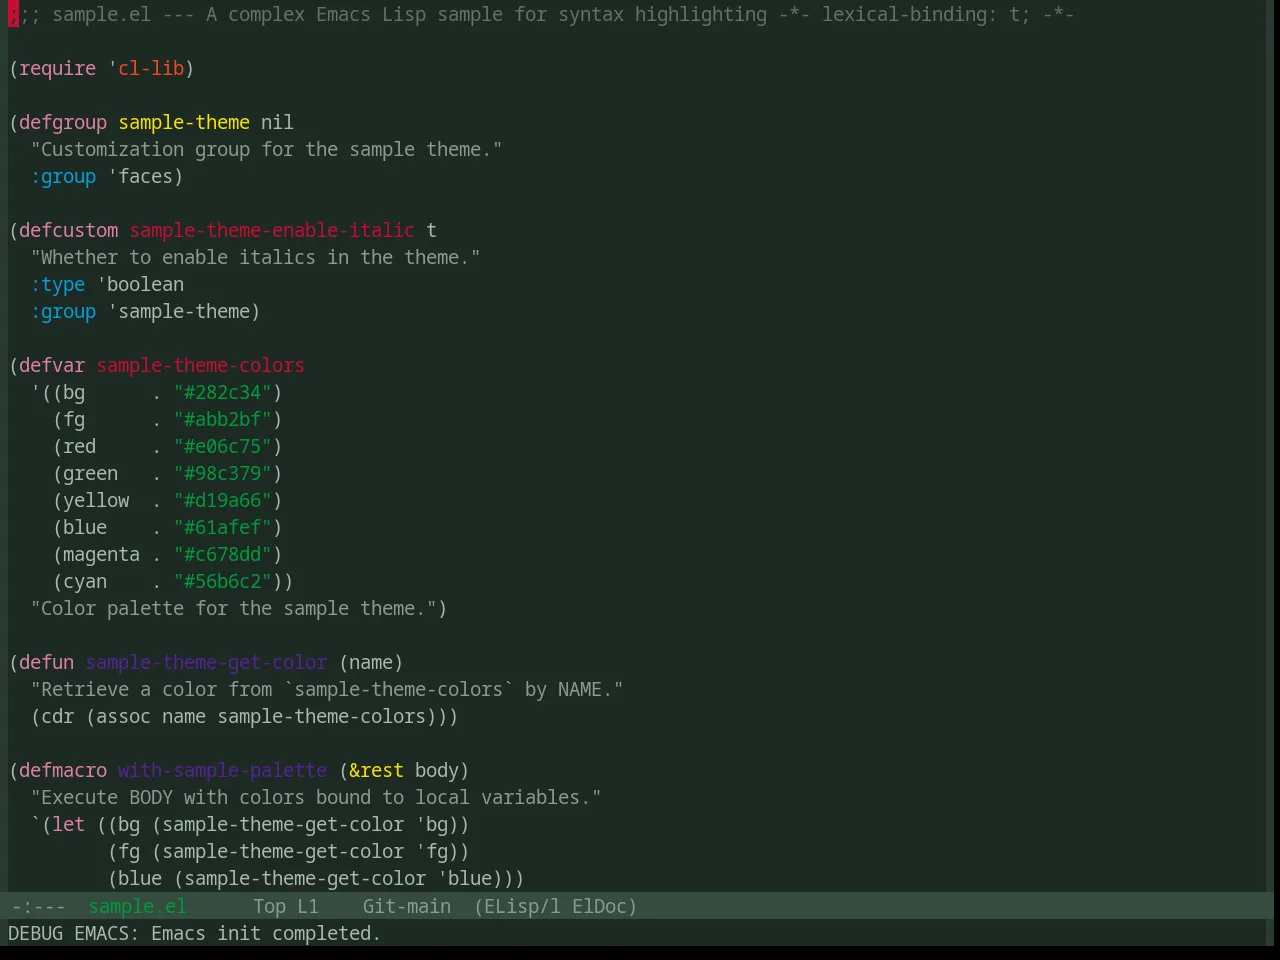Click 'Whether to enable italics' docstring
This screenshot has height=960, width=1280.
point(256,257)
